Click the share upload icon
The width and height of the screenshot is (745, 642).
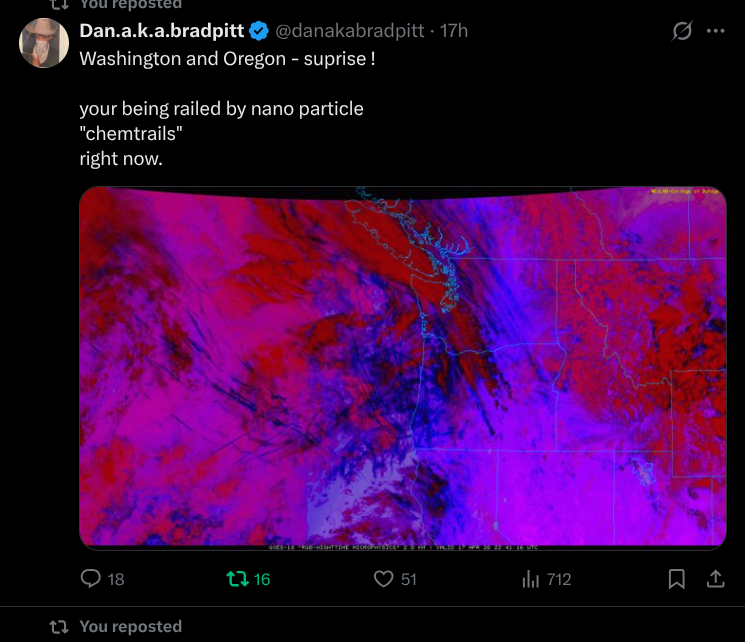coord(715,579)
